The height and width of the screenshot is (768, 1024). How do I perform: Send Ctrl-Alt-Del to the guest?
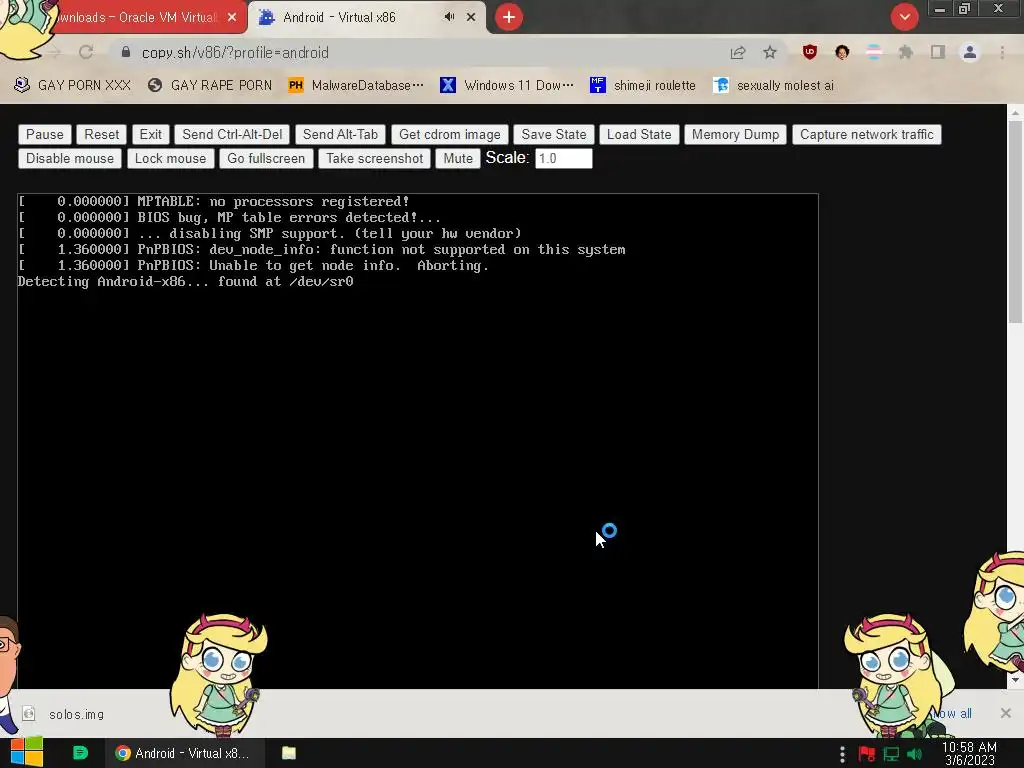[232, 135]
